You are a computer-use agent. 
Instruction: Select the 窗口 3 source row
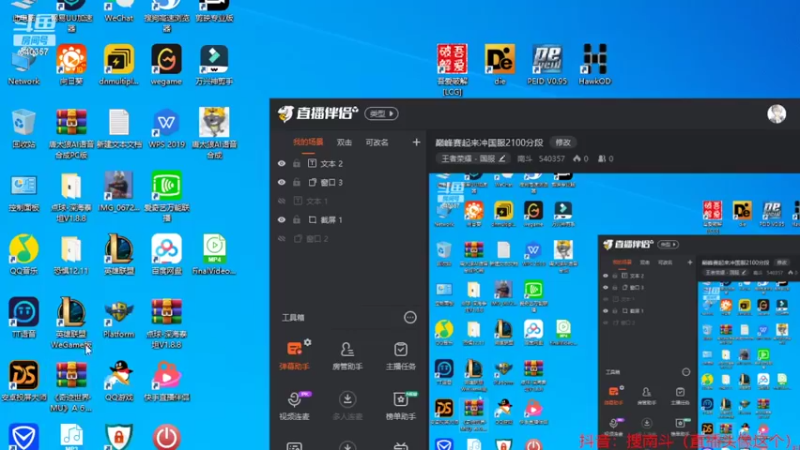(x=348, y=182)
